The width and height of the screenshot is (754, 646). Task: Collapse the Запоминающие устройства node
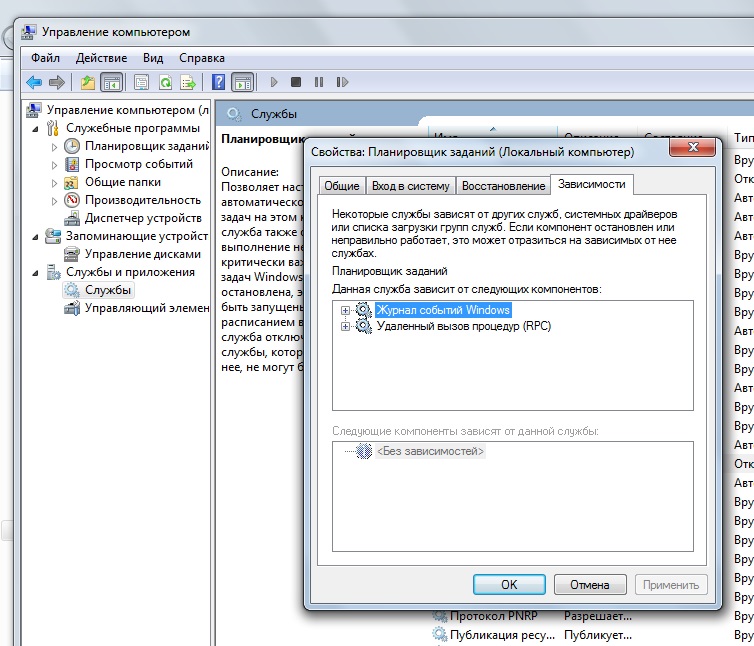click(35, 237)
